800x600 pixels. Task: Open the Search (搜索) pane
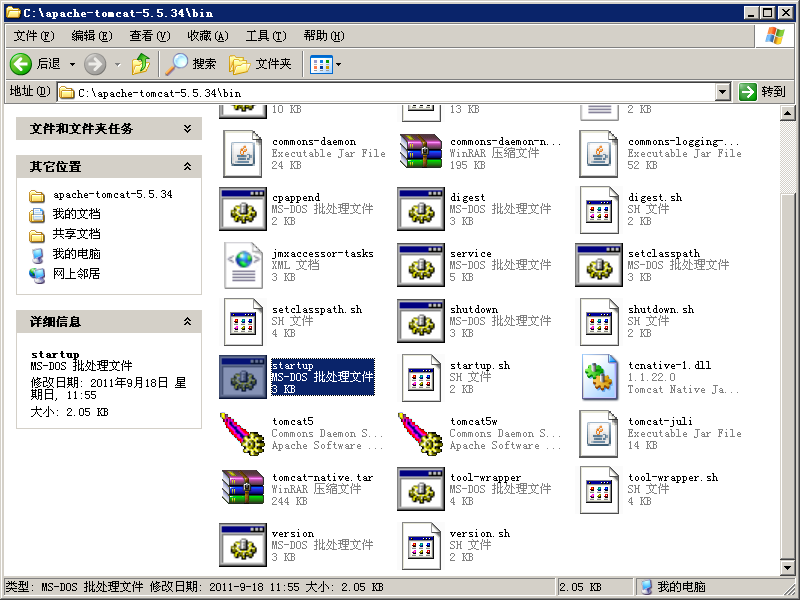point(191,64)
